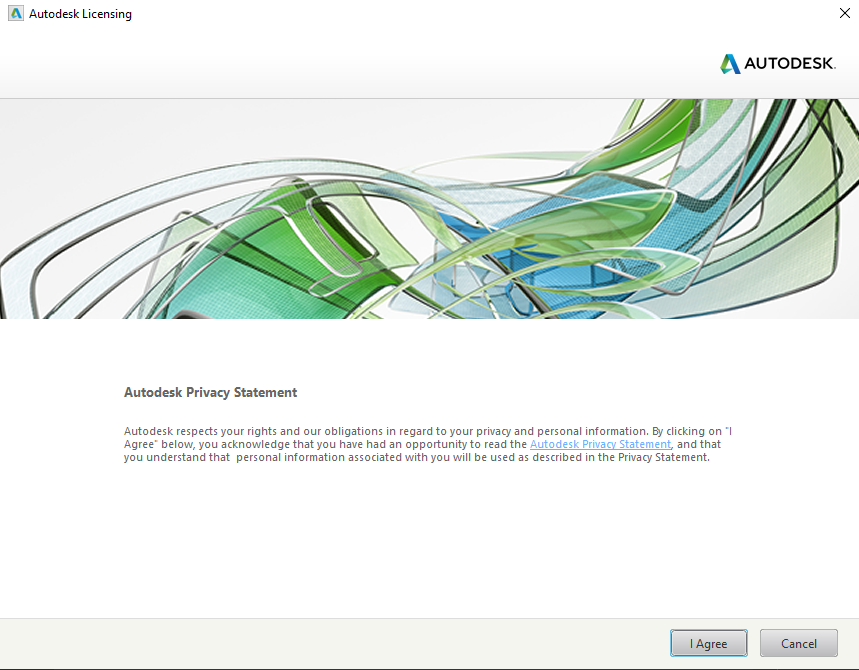Open the Autodesk Privacy Statement link

click(600, 444)
